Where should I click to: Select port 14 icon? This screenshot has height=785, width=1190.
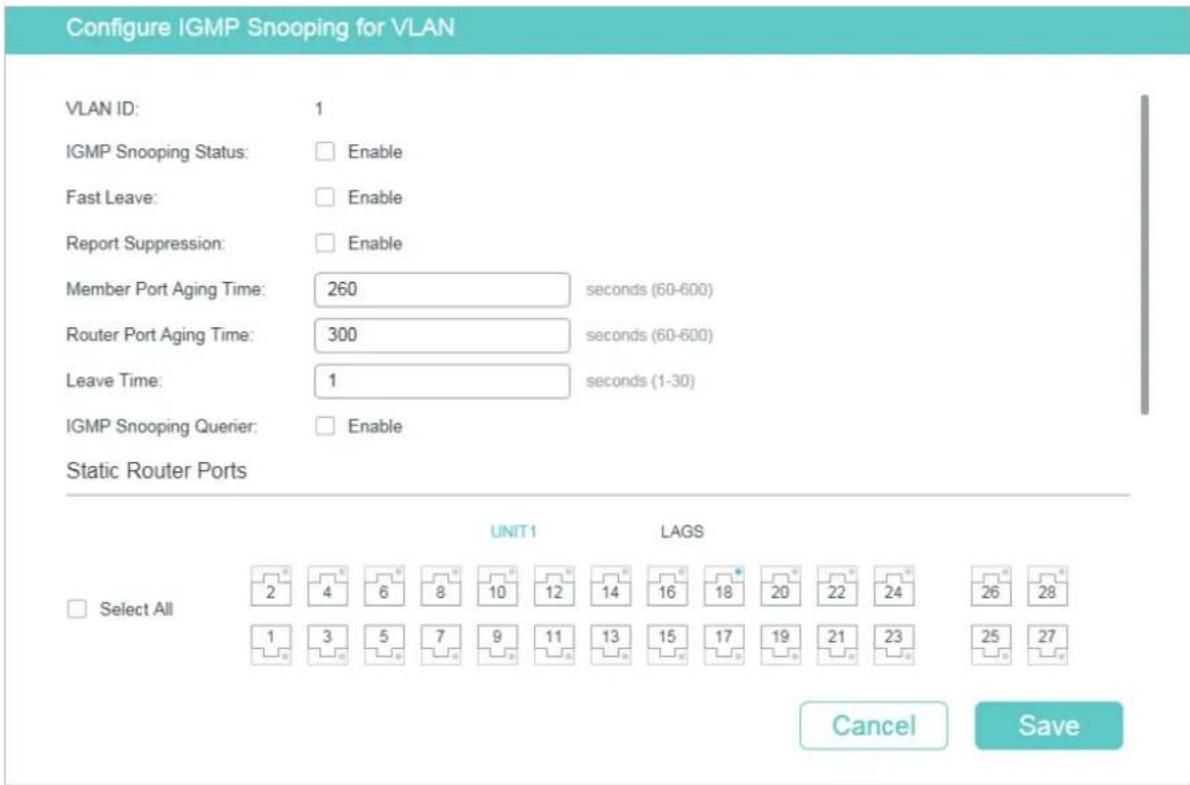coord(610,586)
